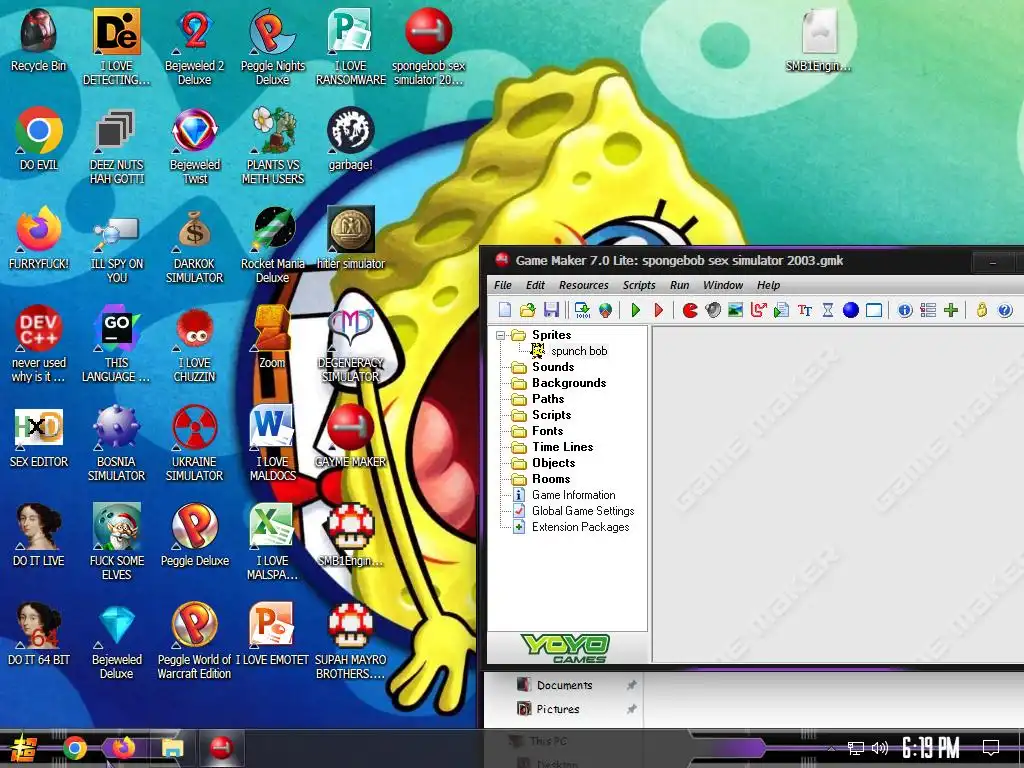Publish the game with the globe icon
This screenshot has height=768, width=1024.
point(605,310)
